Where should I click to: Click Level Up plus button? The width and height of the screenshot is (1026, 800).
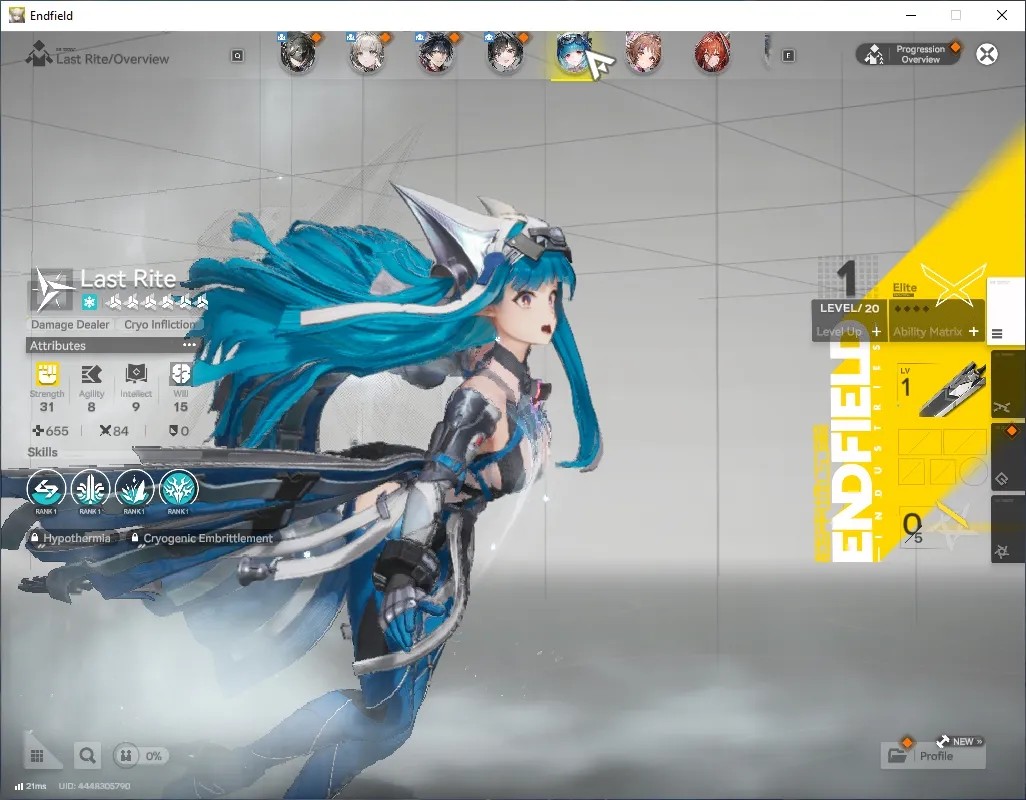tap(876, 332)
